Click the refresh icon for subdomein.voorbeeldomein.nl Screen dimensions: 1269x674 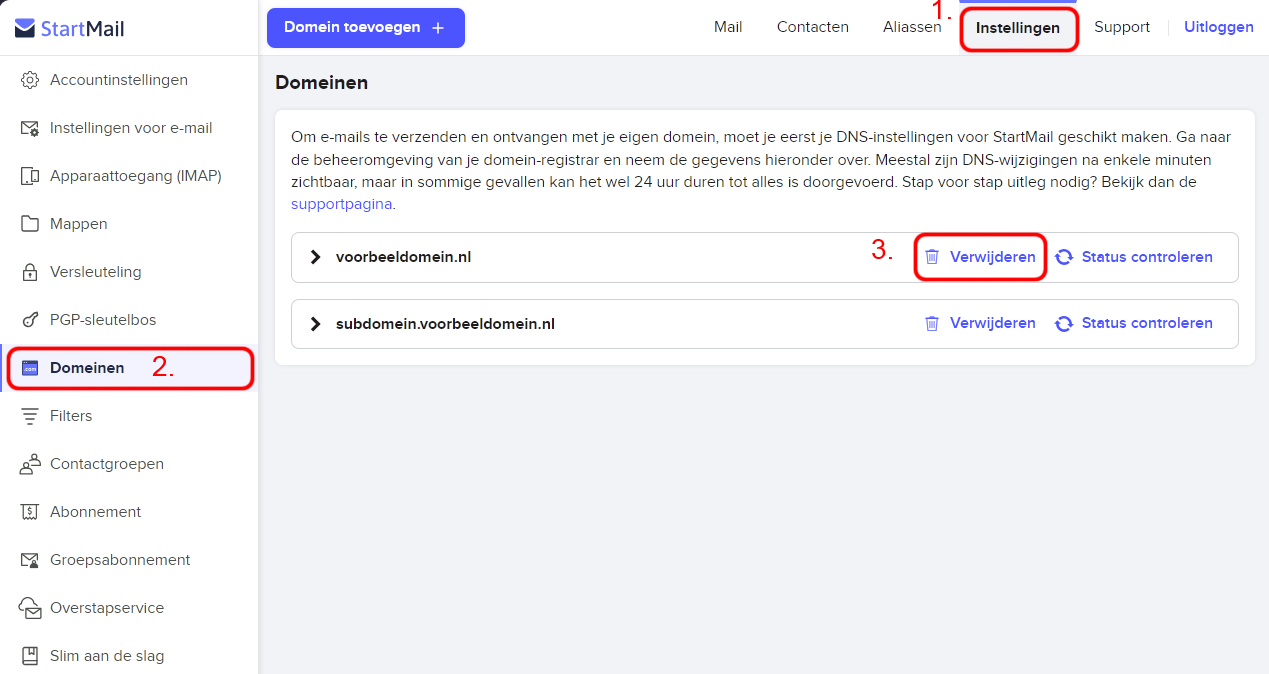pyautogui.click(x=1064, y=323)
